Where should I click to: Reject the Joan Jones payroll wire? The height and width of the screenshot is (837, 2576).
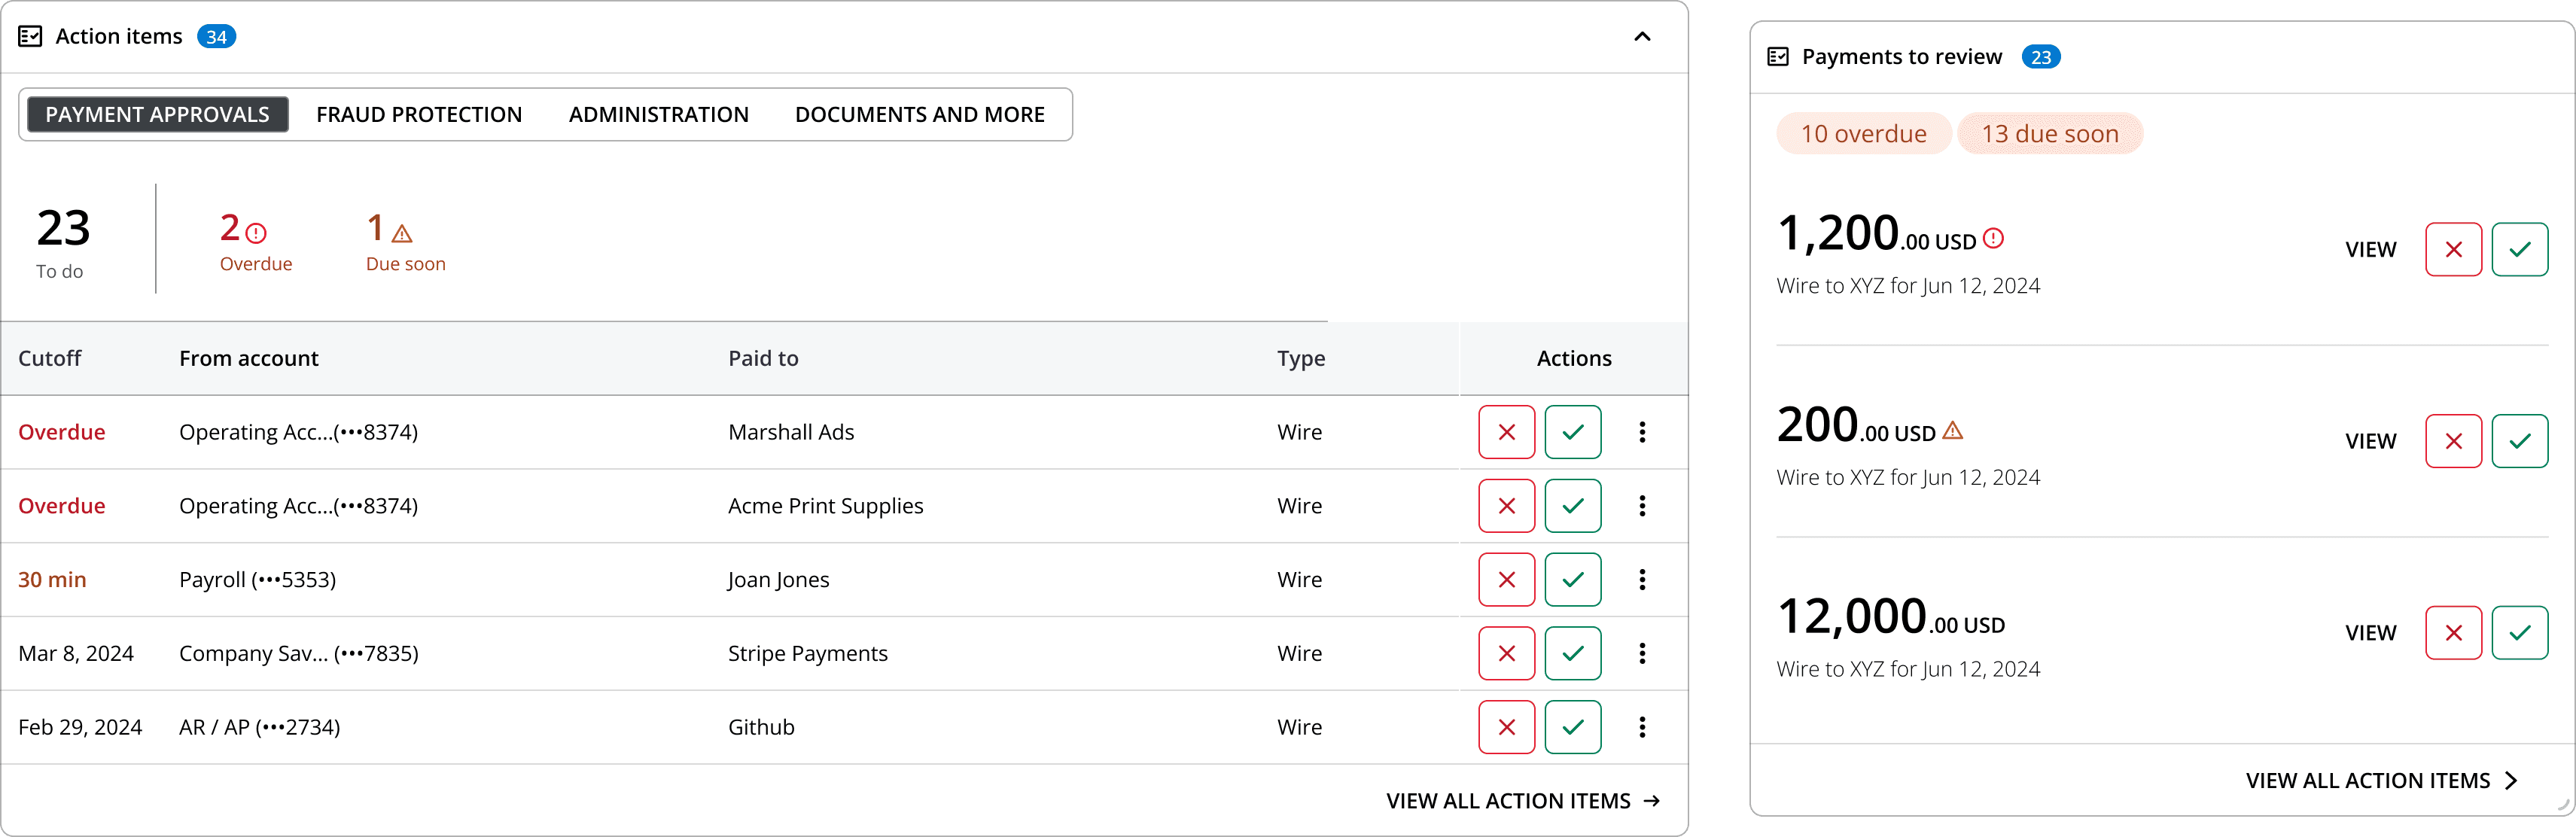(x=1506, y=580)
